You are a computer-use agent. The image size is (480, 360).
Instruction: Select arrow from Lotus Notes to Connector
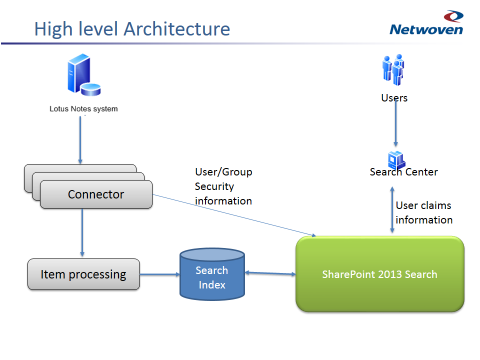(x=80, y=140)
